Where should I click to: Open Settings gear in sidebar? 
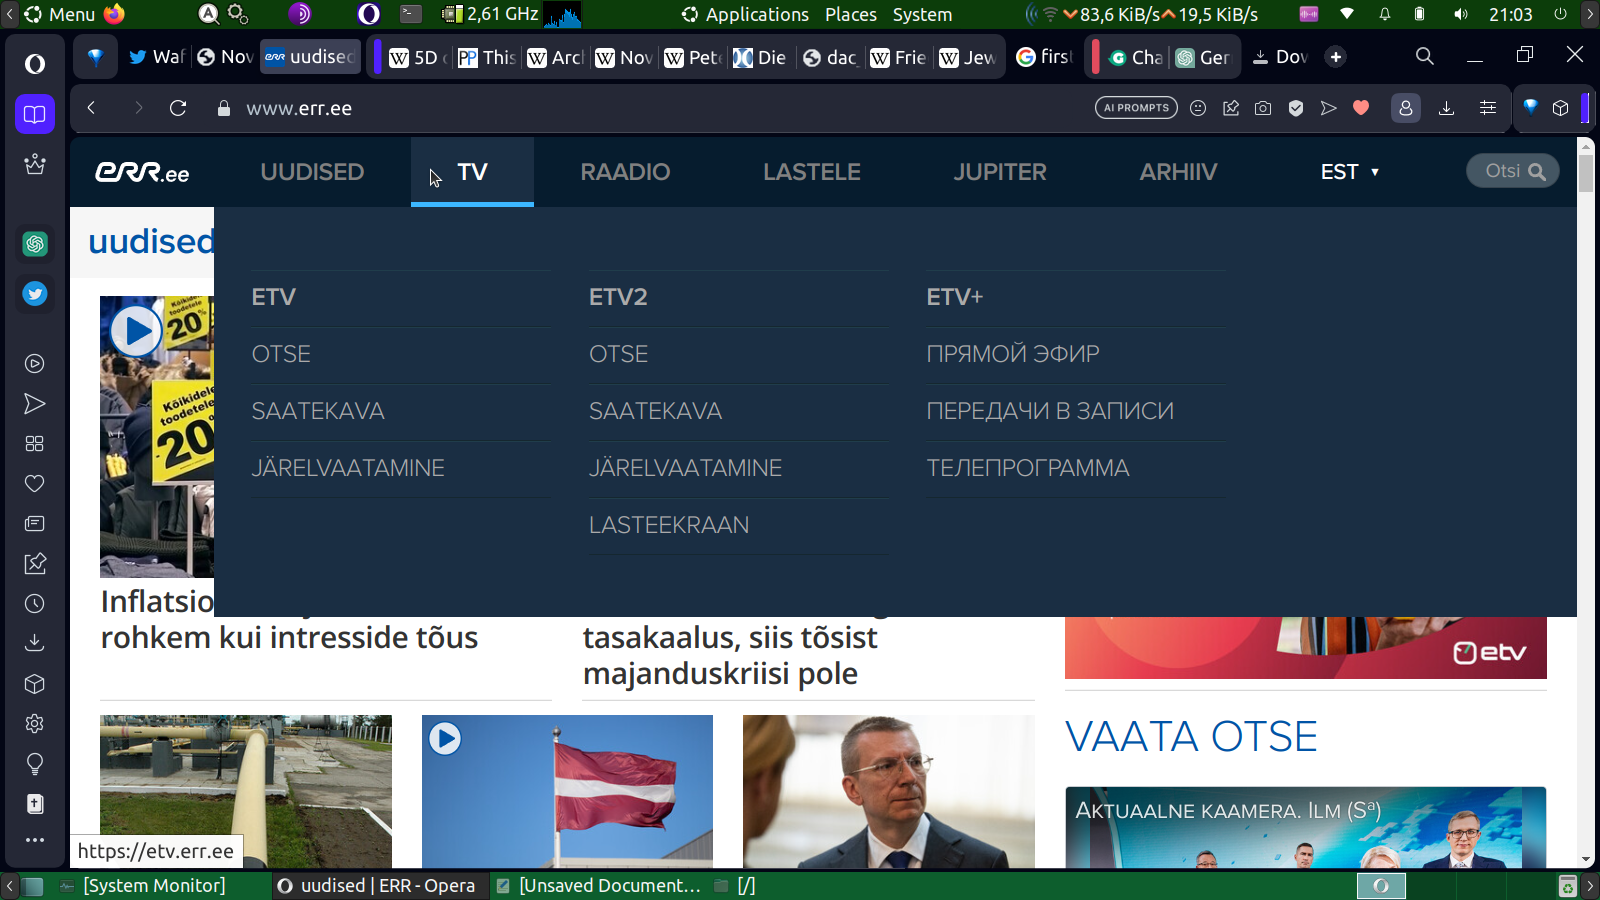pyautogui.click(x=35, y=724)
